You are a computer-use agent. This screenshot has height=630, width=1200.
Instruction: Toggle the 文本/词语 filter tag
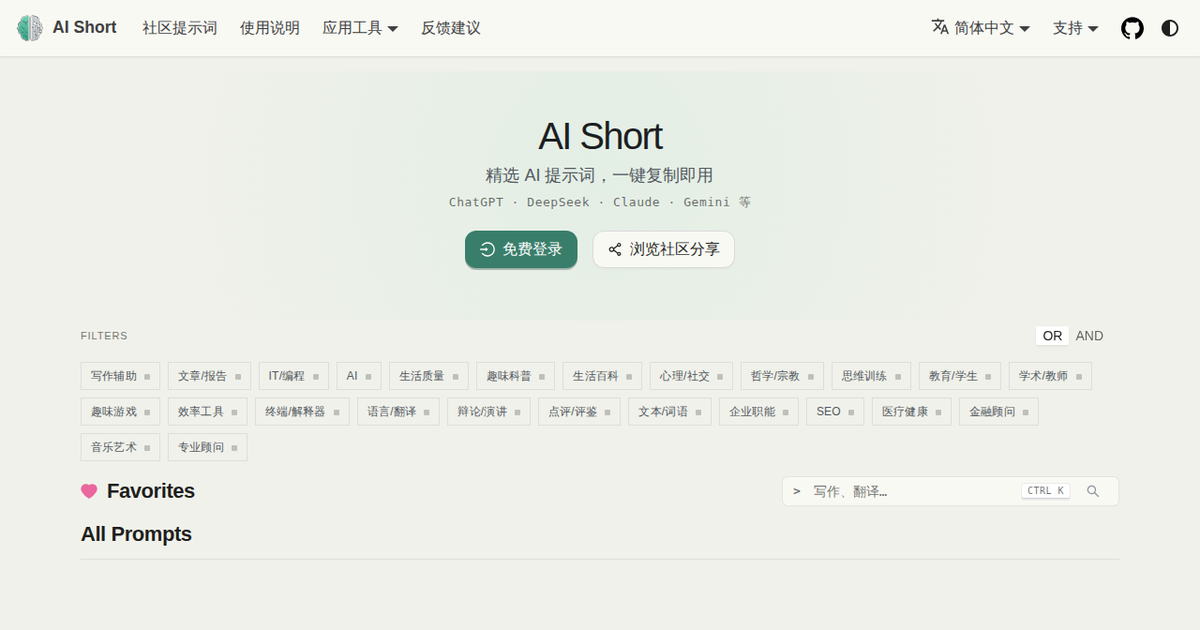[x=670, y=411]
